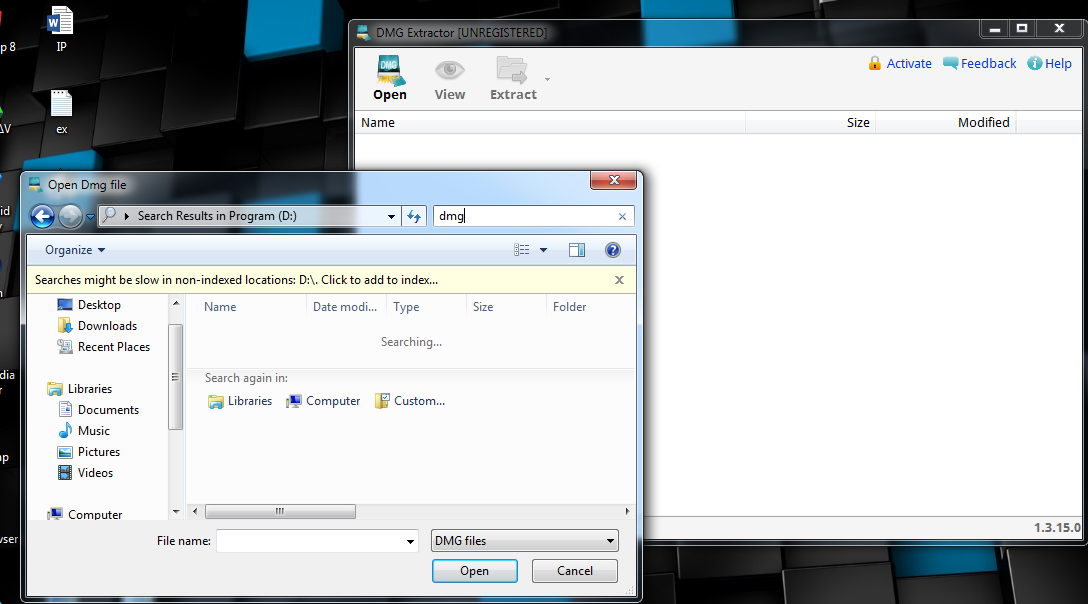Click the horizontal scrollbar left arrow

195,512
